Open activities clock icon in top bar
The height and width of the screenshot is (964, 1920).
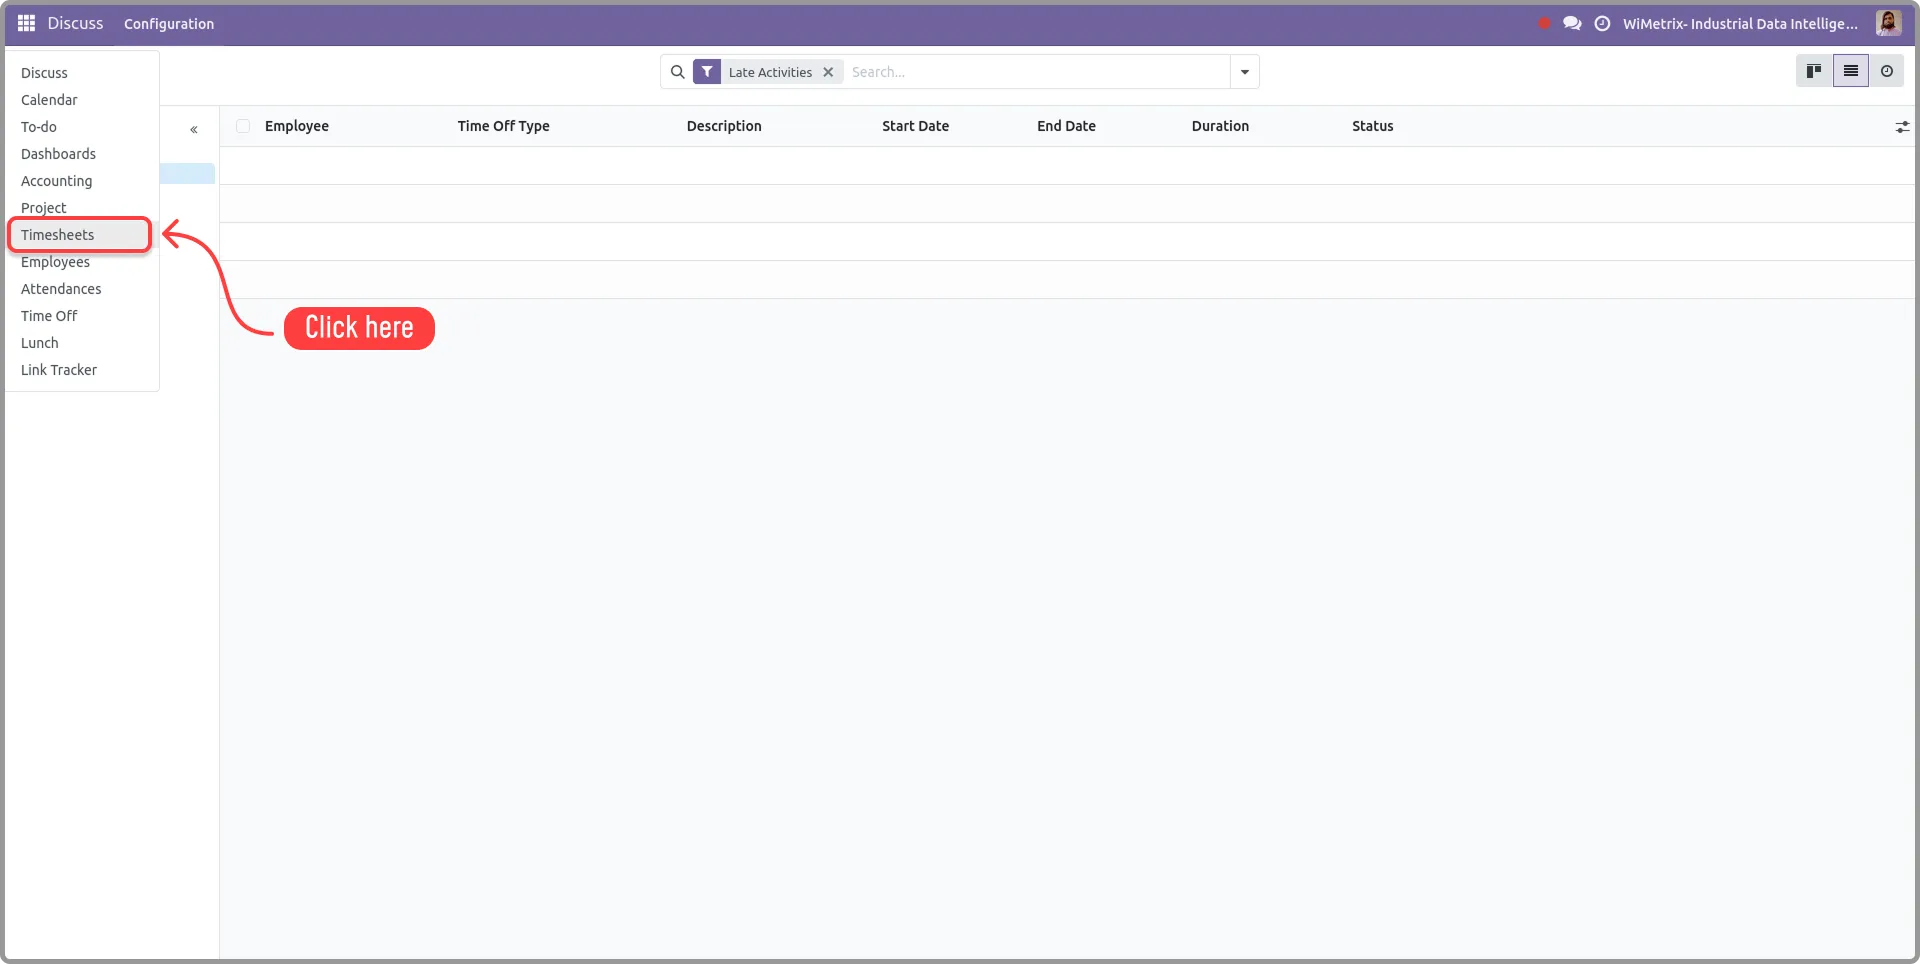(1602, 23)
